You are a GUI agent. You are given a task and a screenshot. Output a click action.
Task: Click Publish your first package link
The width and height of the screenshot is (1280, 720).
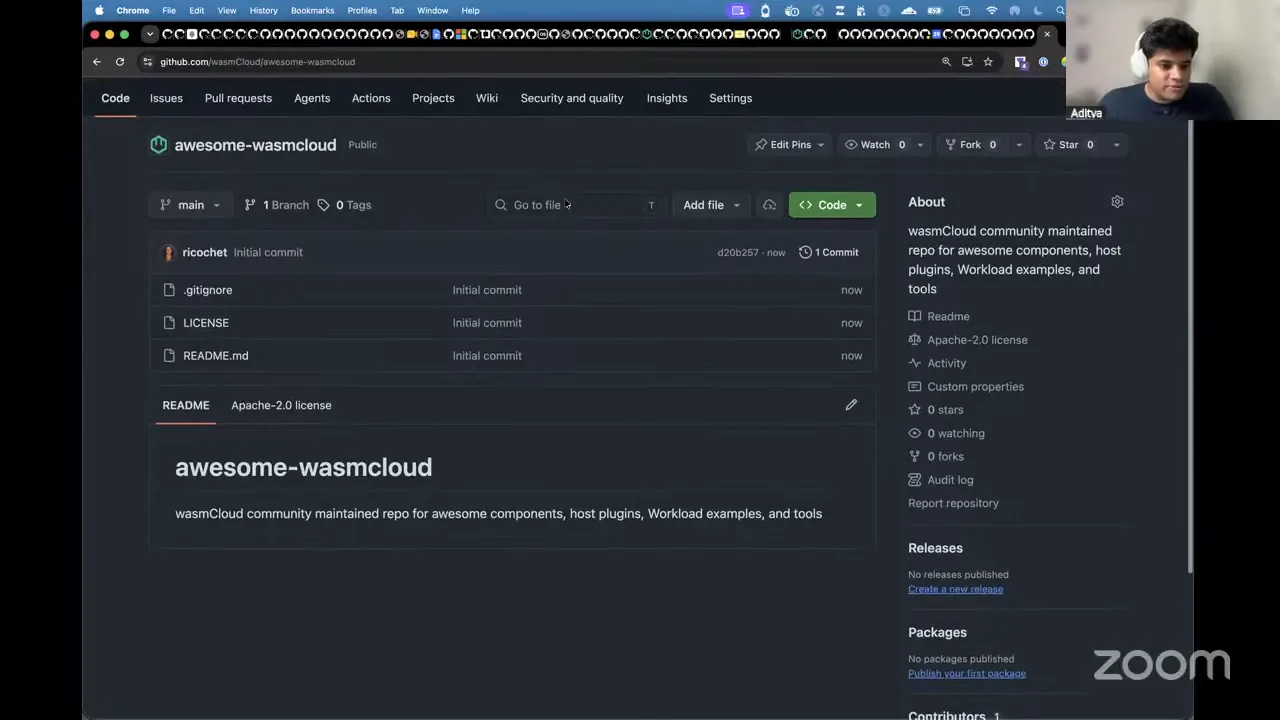point(967,674)
